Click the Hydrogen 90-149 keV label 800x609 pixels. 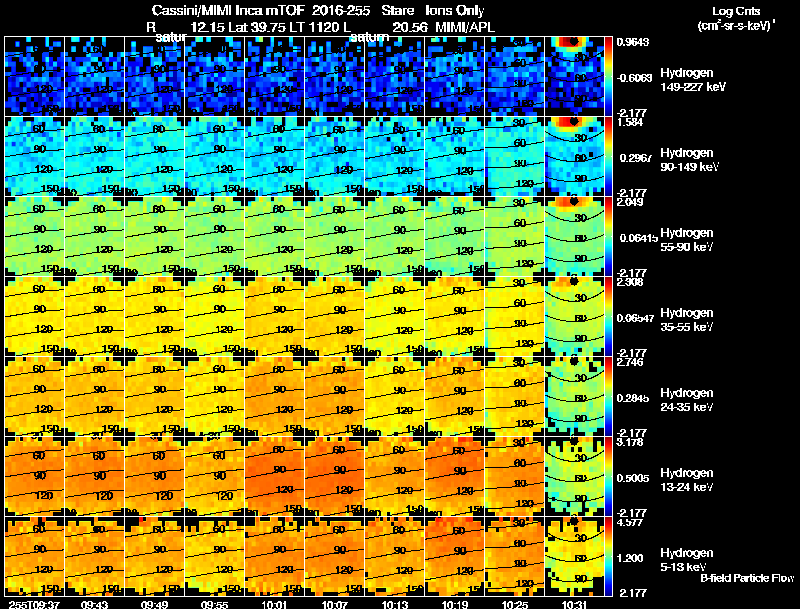689,160
